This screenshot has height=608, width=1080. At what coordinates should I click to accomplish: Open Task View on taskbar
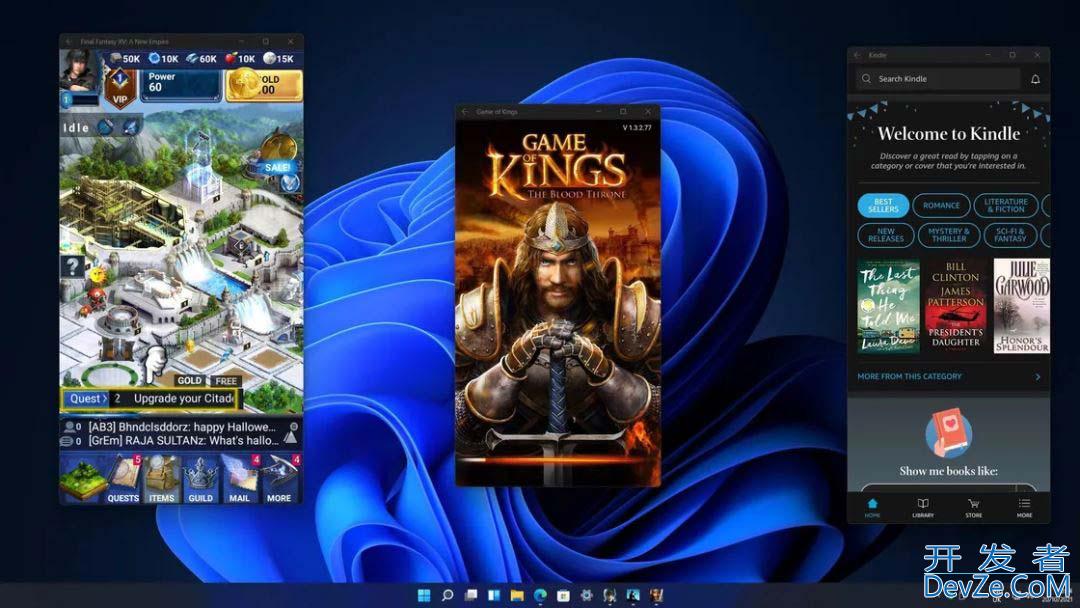pyautogui.click(x=471, y=595)
